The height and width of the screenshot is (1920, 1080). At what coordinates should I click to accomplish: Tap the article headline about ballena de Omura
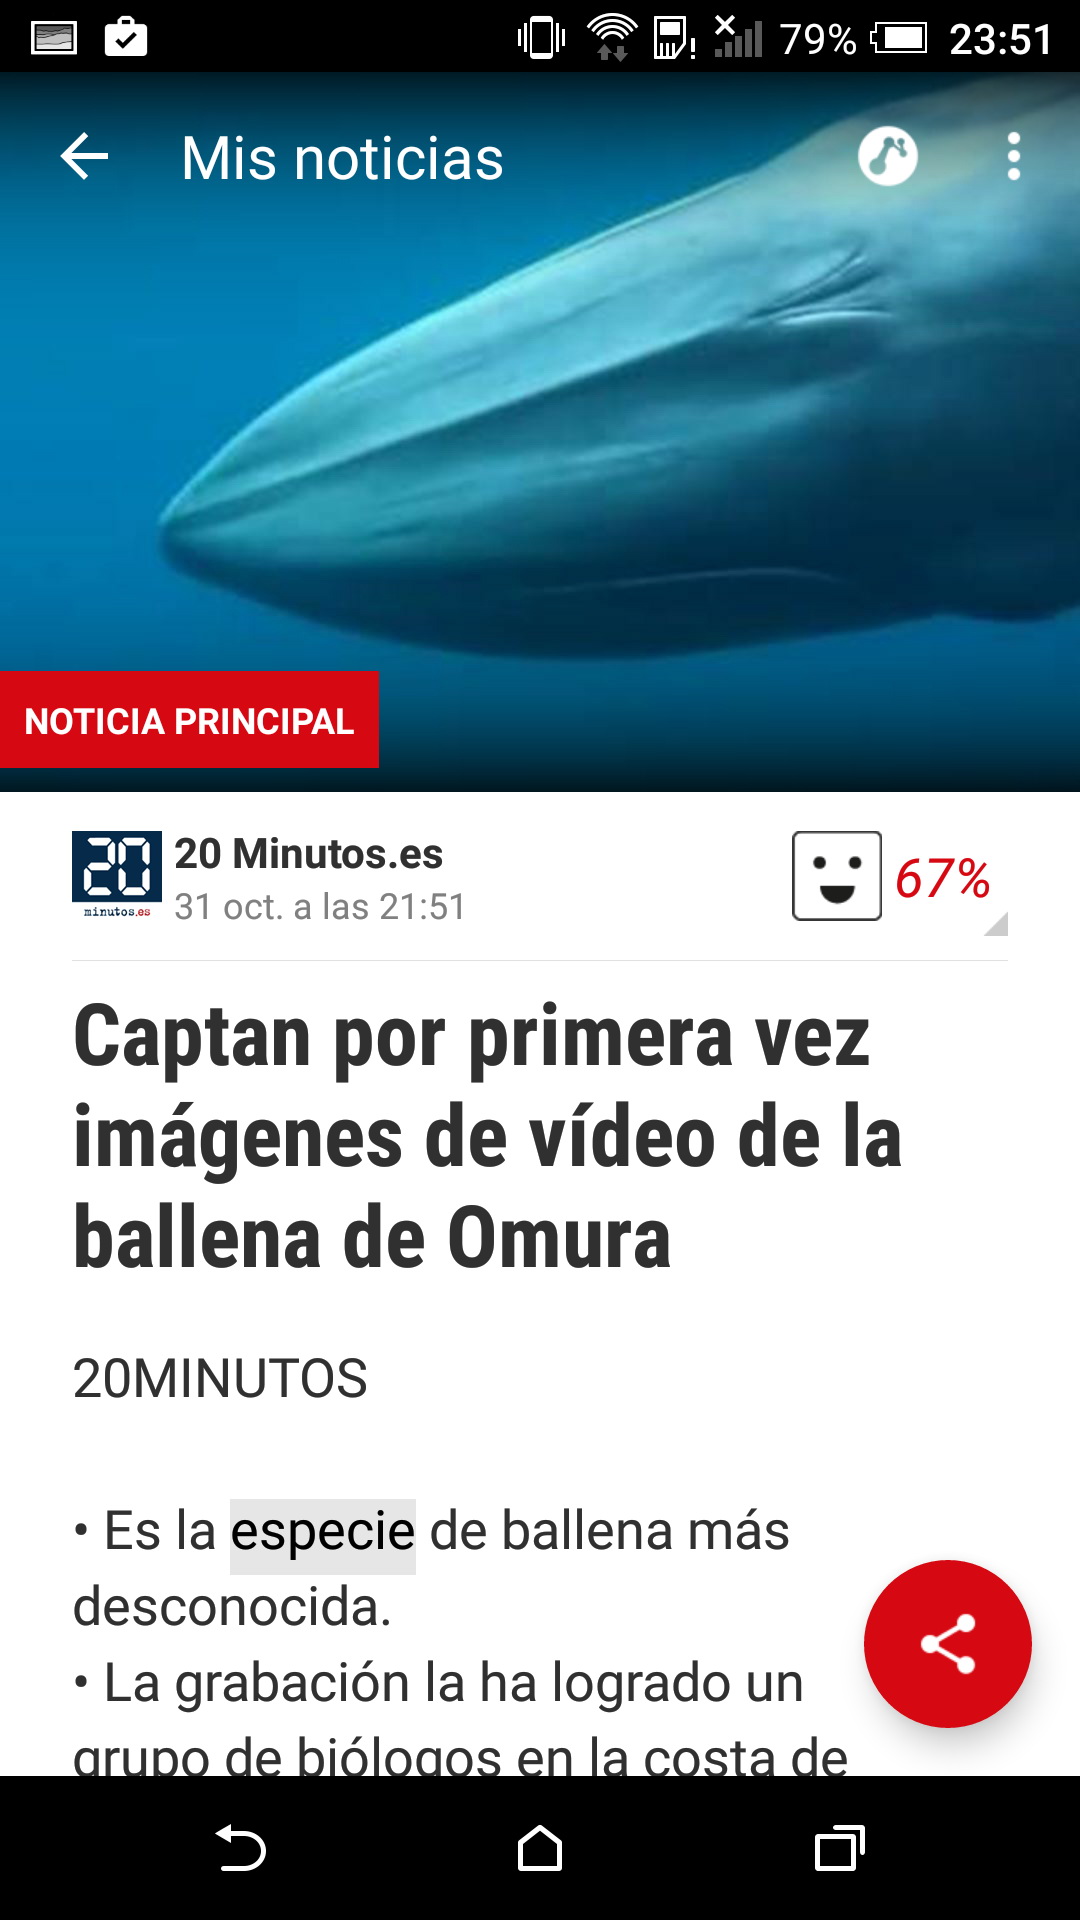[488, 1138]
